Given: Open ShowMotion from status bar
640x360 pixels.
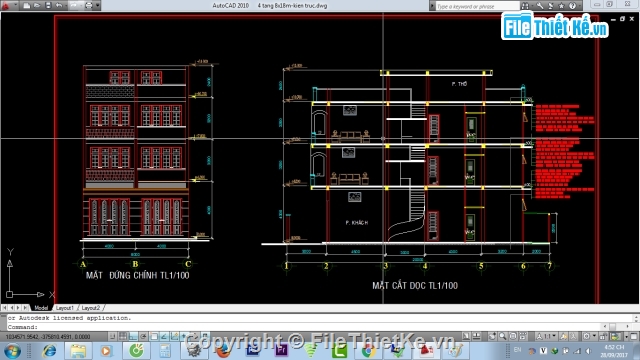Looking at the screenshot, I should click(x=523, y=336).
